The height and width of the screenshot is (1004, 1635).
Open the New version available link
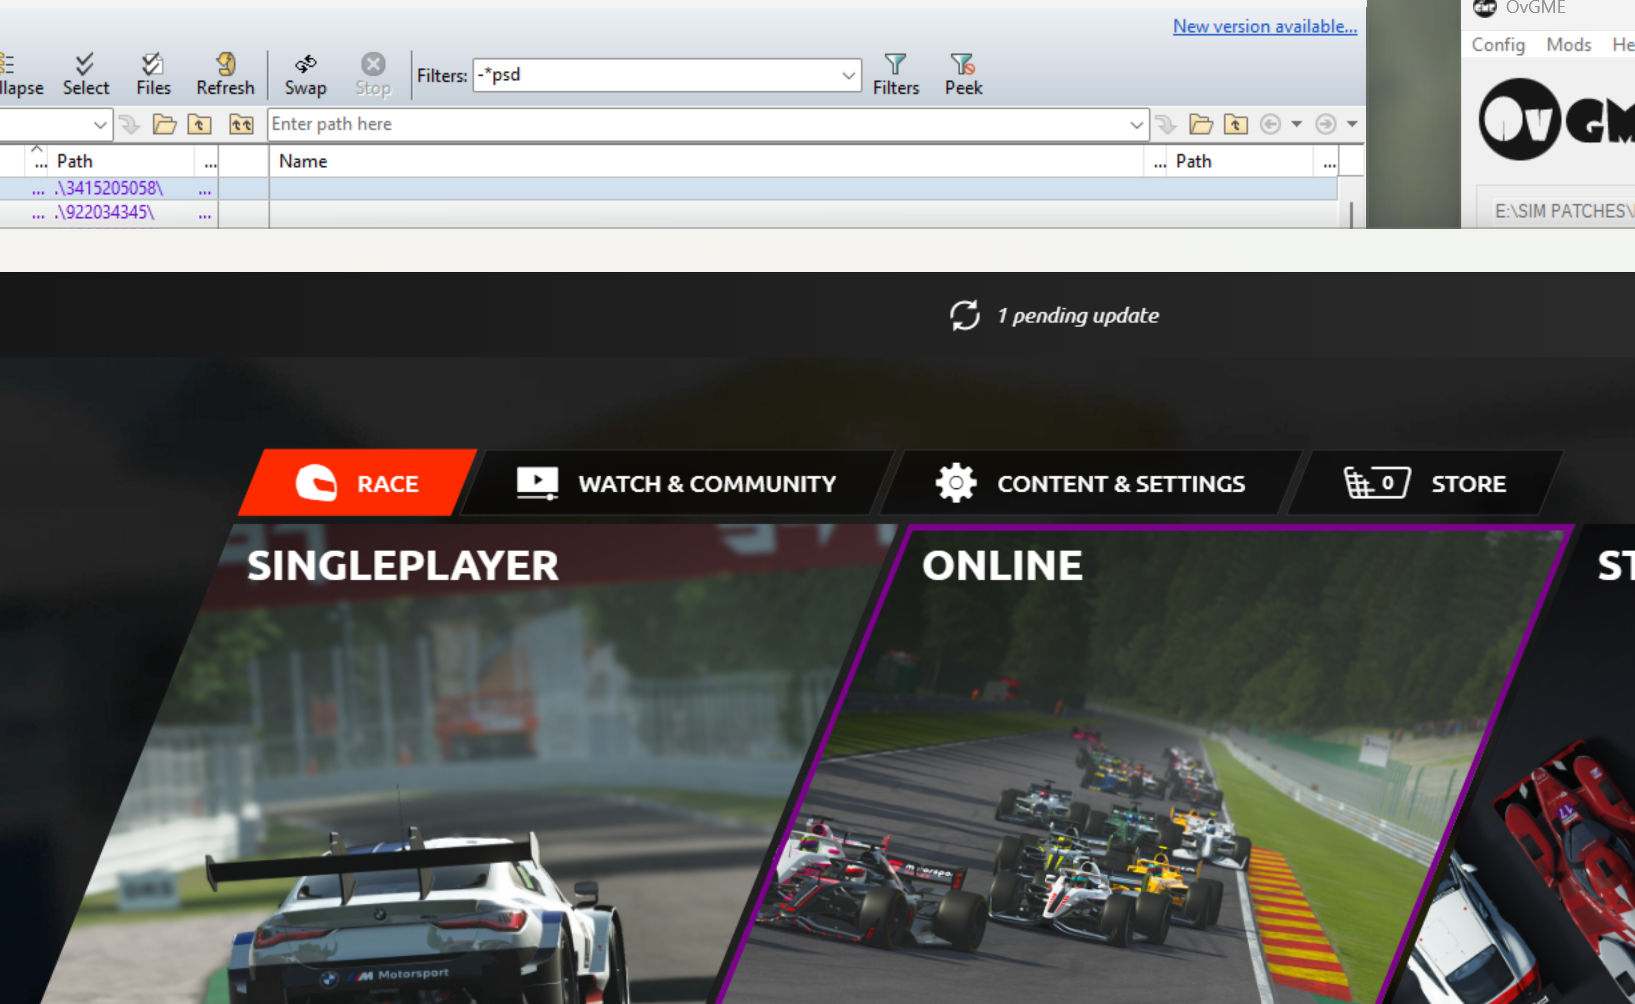point(1265,26)
